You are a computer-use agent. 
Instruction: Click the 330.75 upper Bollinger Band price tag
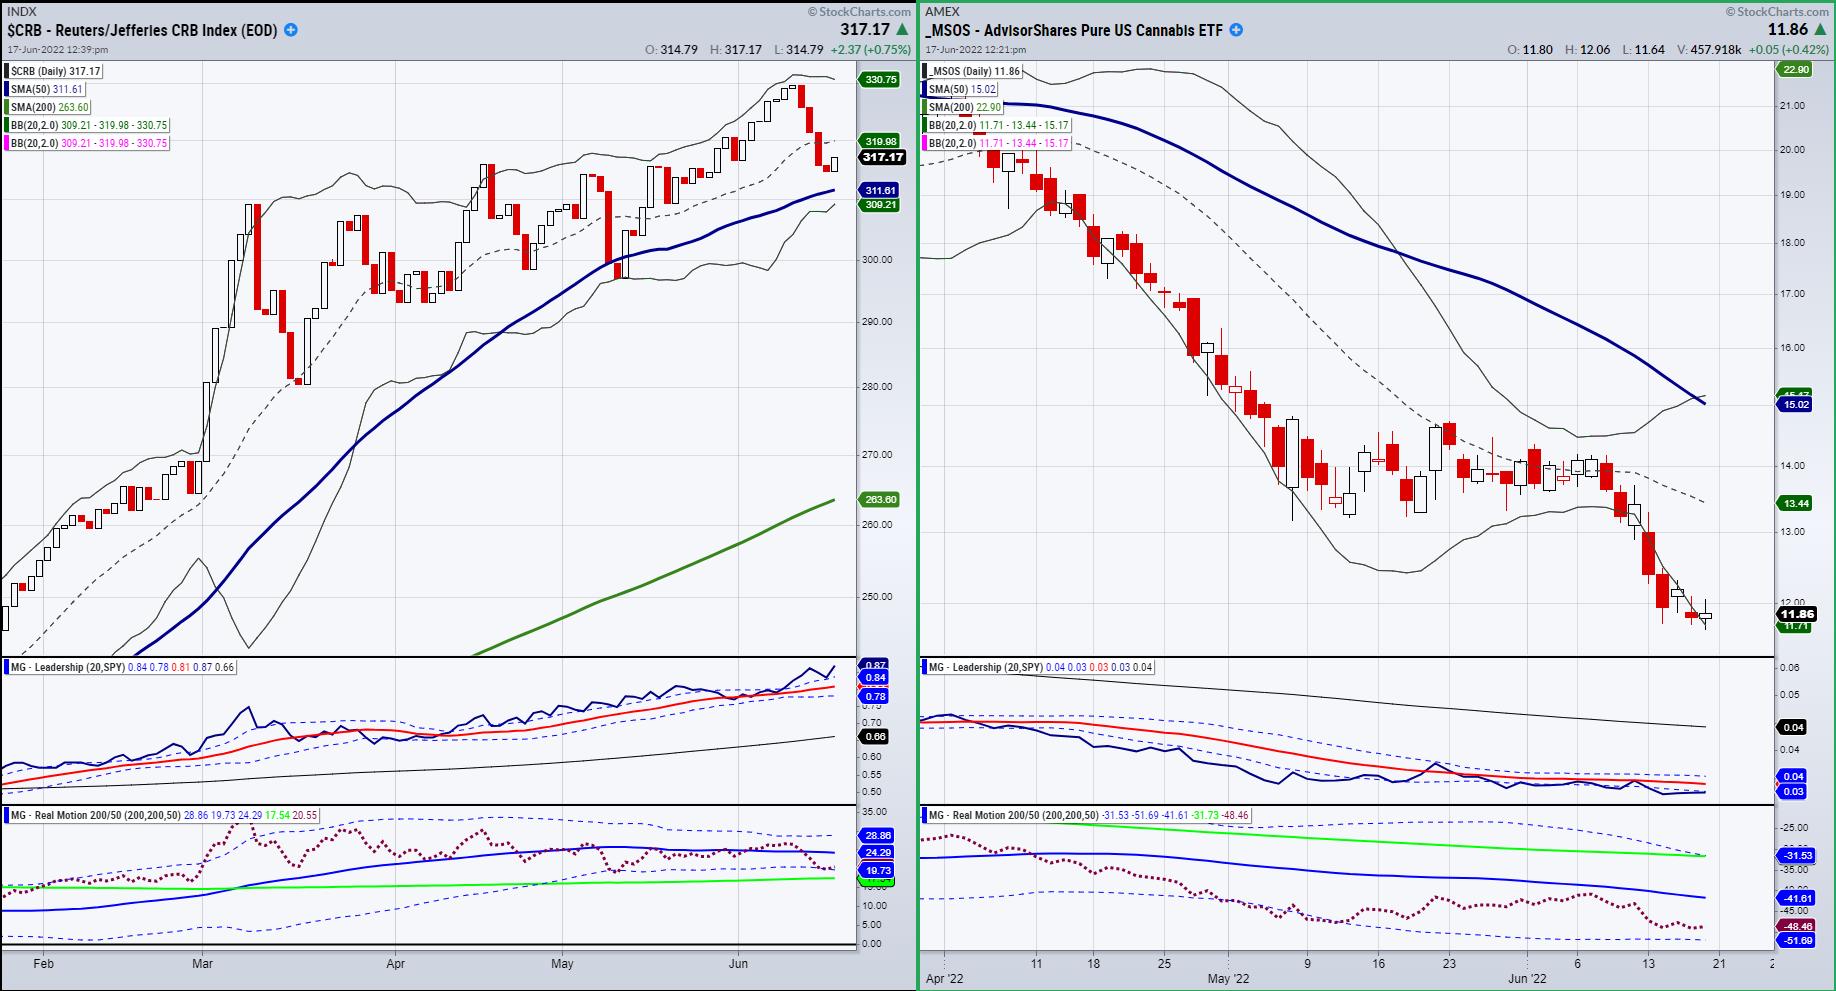click(879, 80)
